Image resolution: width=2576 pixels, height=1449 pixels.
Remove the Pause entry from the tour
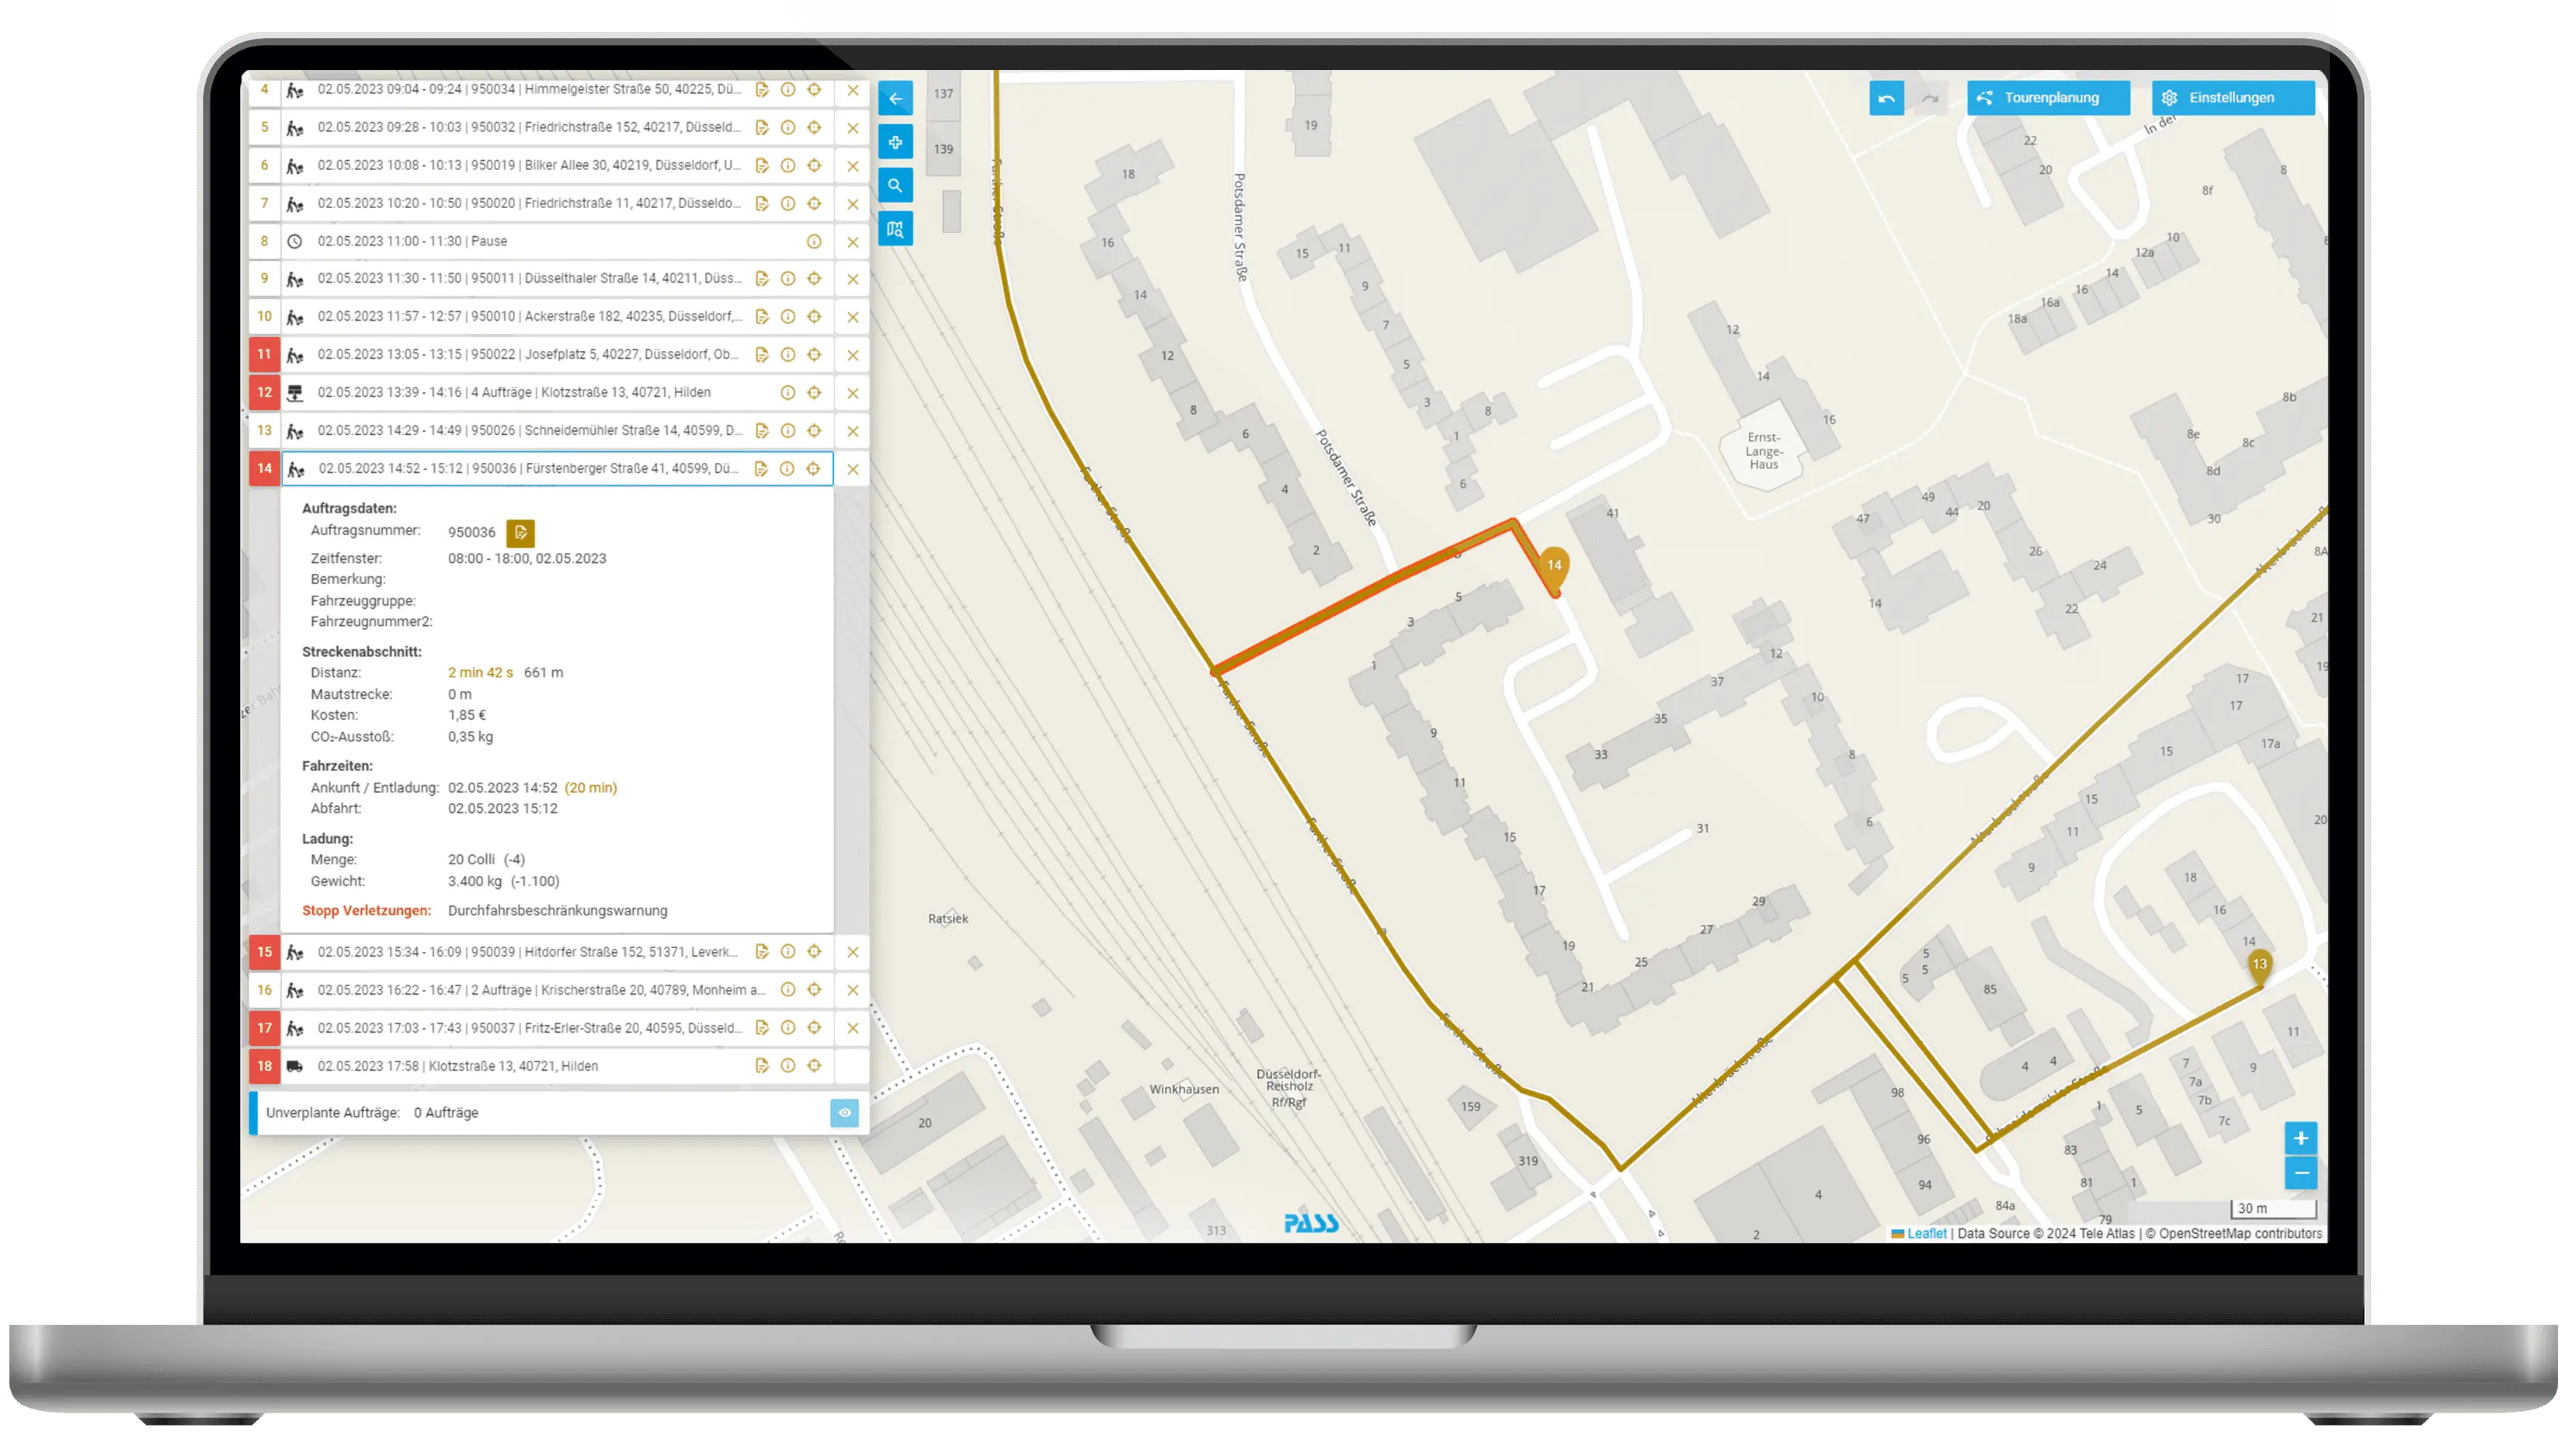[852, 242]
